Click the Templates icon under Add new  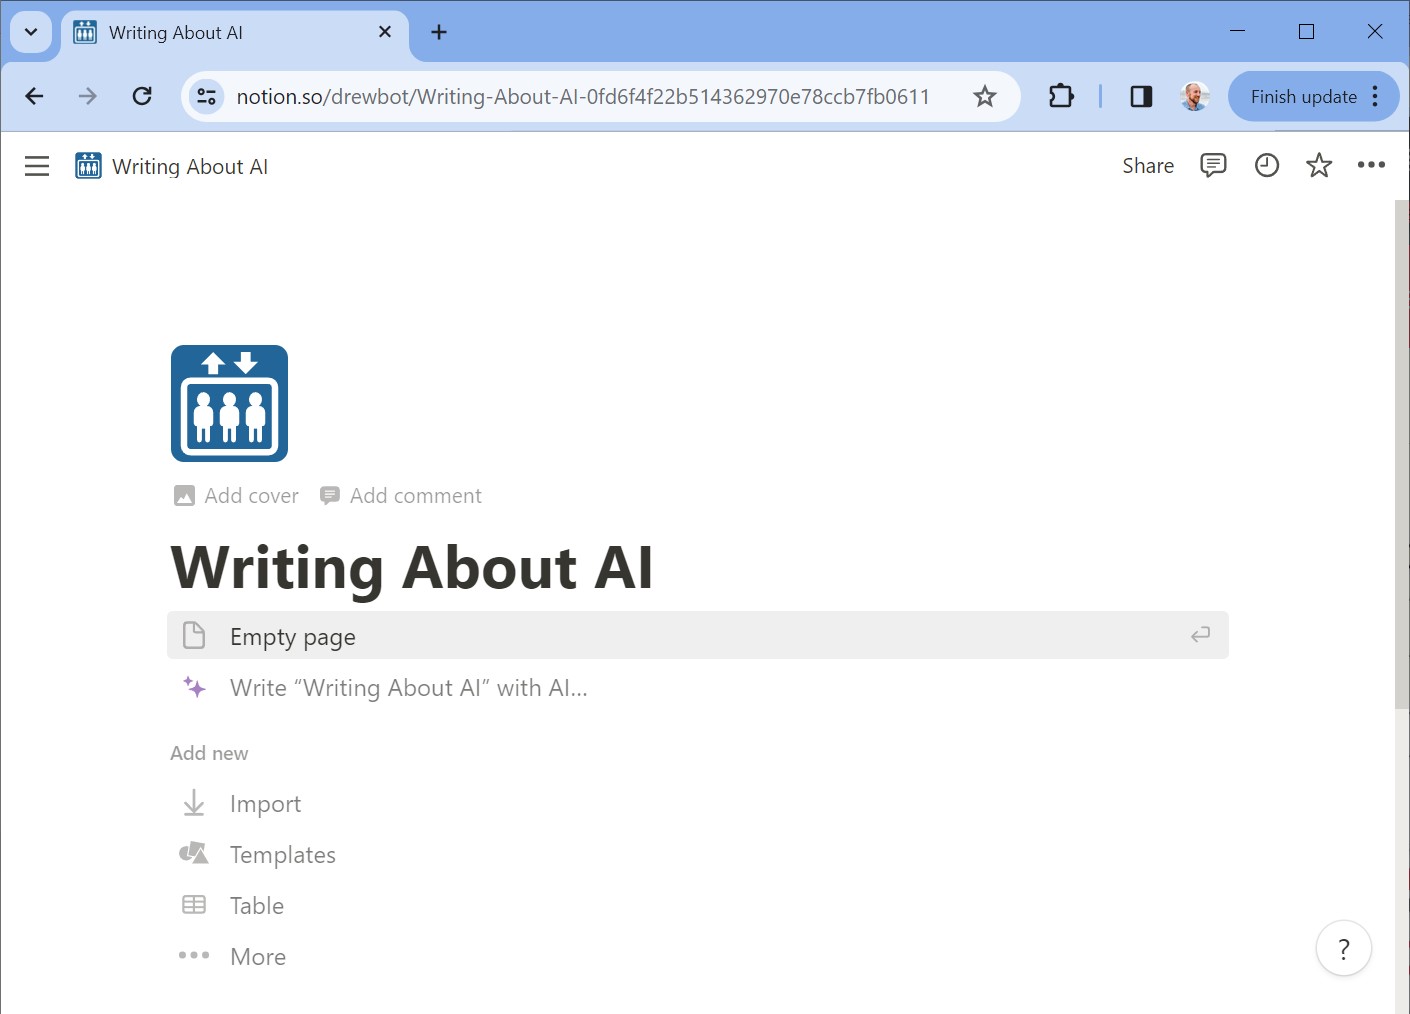[193, 853]
